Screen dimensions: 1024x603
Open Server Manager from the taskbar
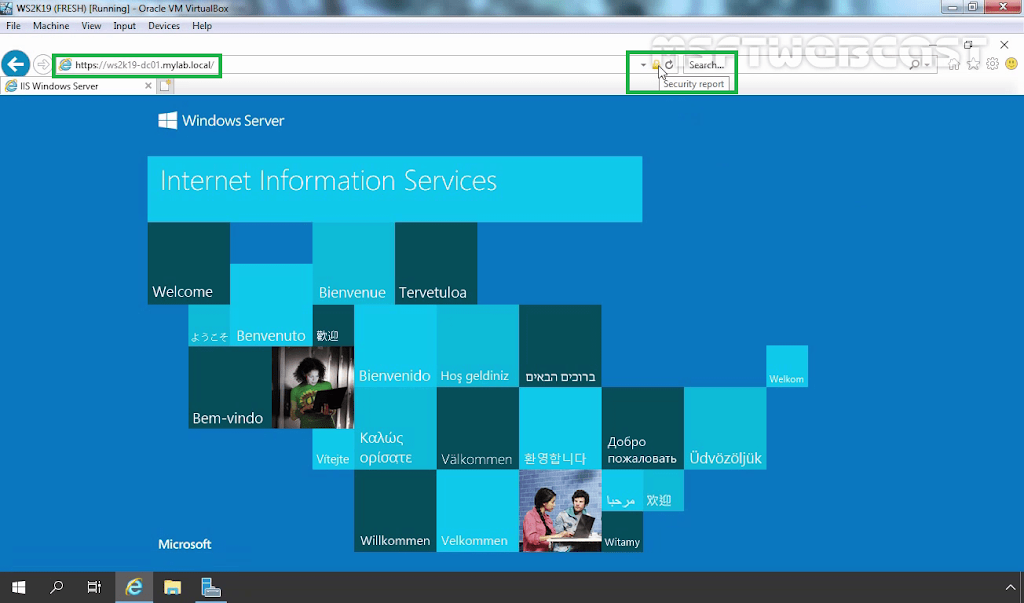click(210, 587)
